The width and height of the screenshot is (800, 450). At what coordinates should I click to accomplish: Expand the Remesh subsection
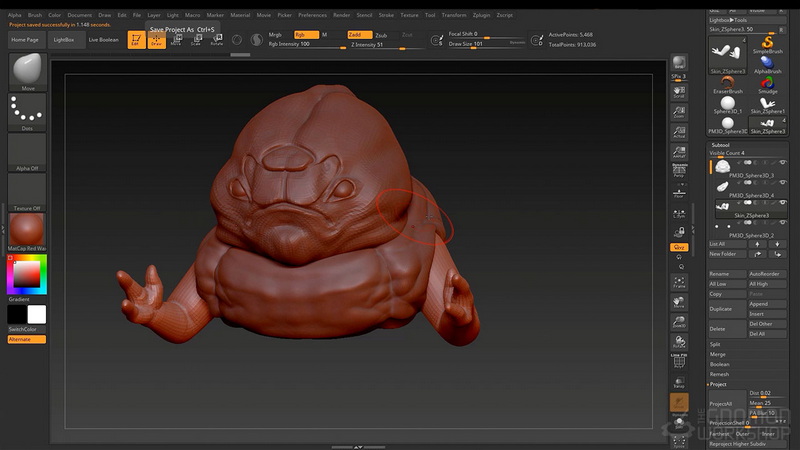719,374
